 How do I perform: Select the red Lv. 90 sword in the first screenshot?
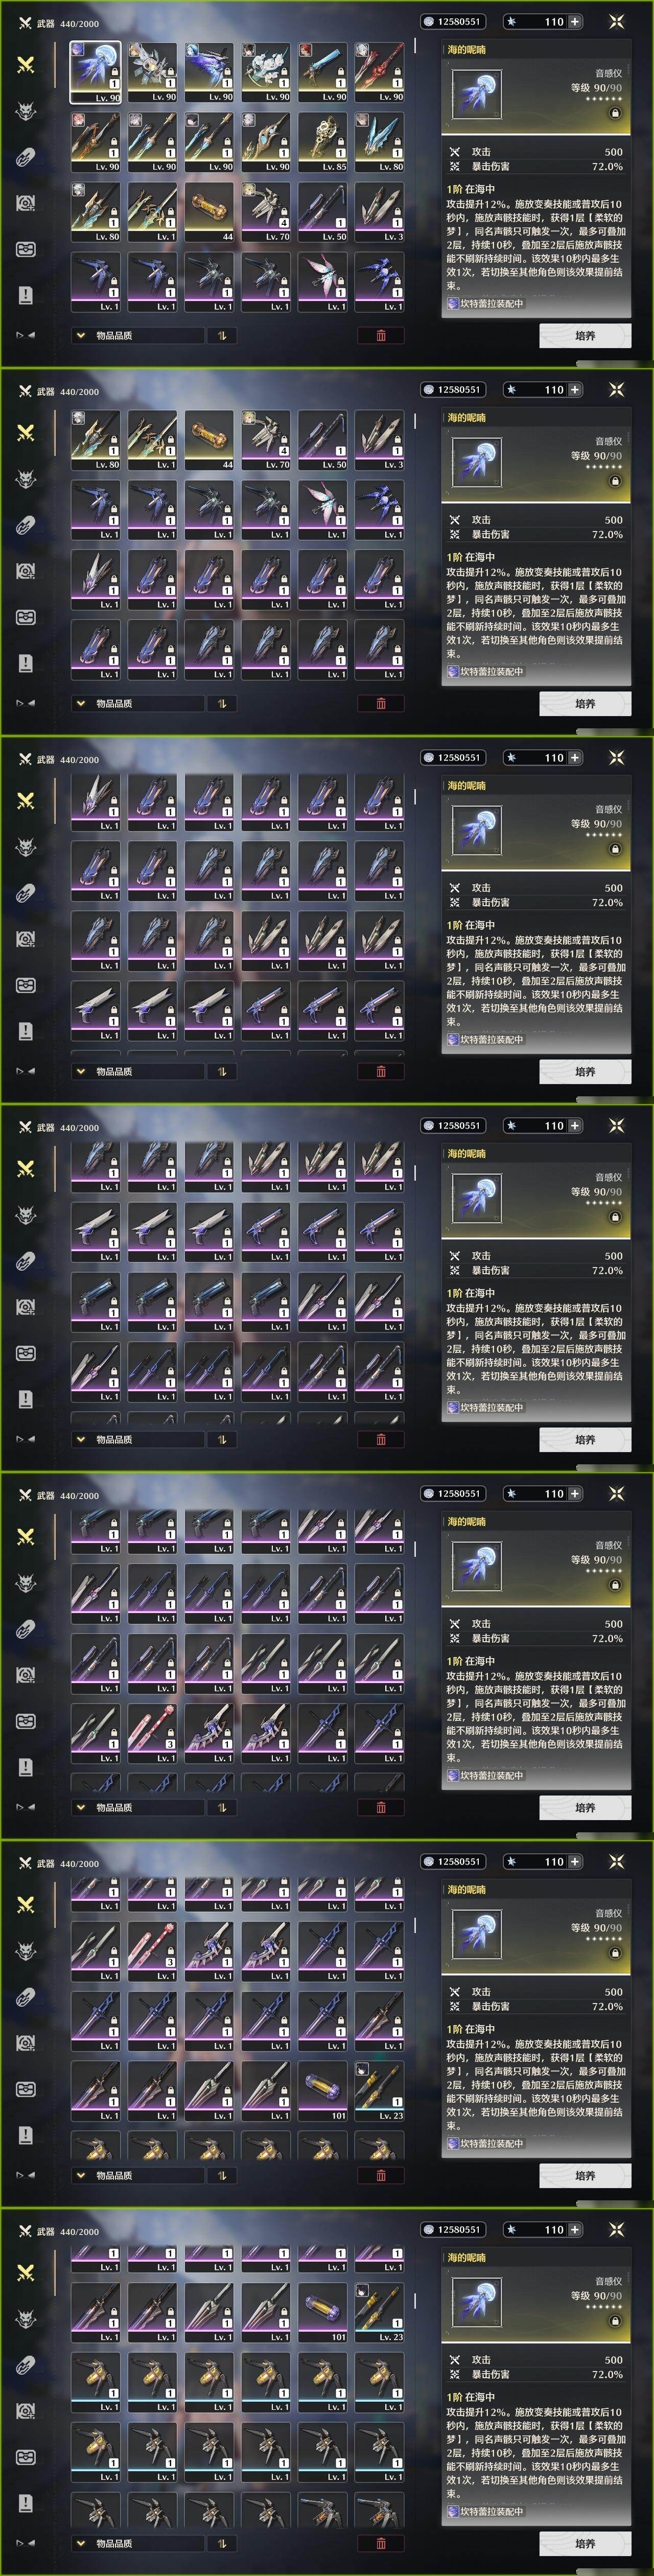[379, 71]
